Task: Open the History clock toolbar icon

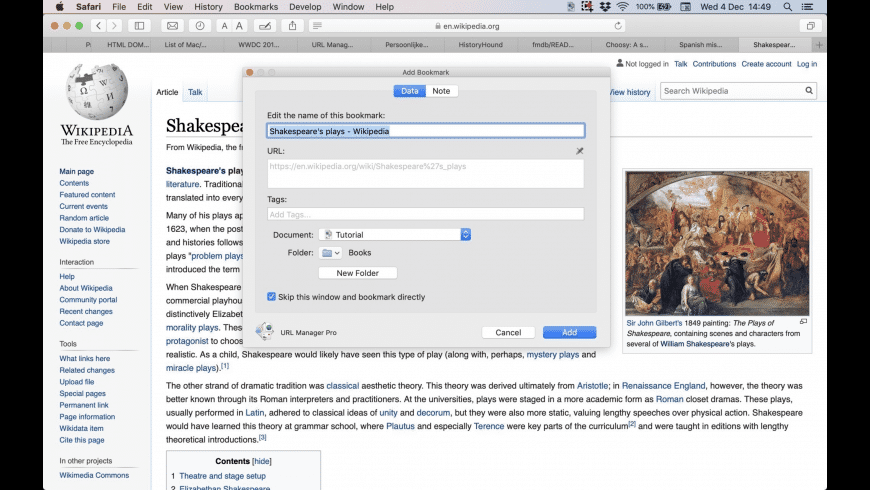Action: click(200, 26)
